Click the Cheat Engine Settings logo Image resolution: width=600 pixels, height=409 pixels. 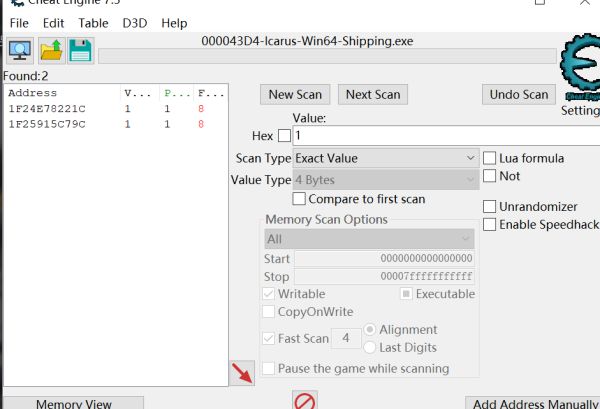[579, 68]
